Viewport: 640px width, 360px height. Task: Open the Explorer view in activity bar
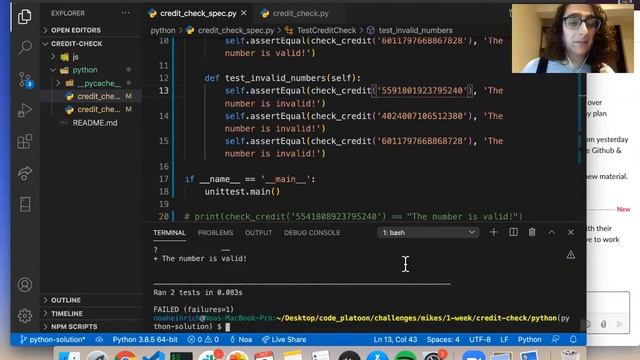click(x=24, y=17)
